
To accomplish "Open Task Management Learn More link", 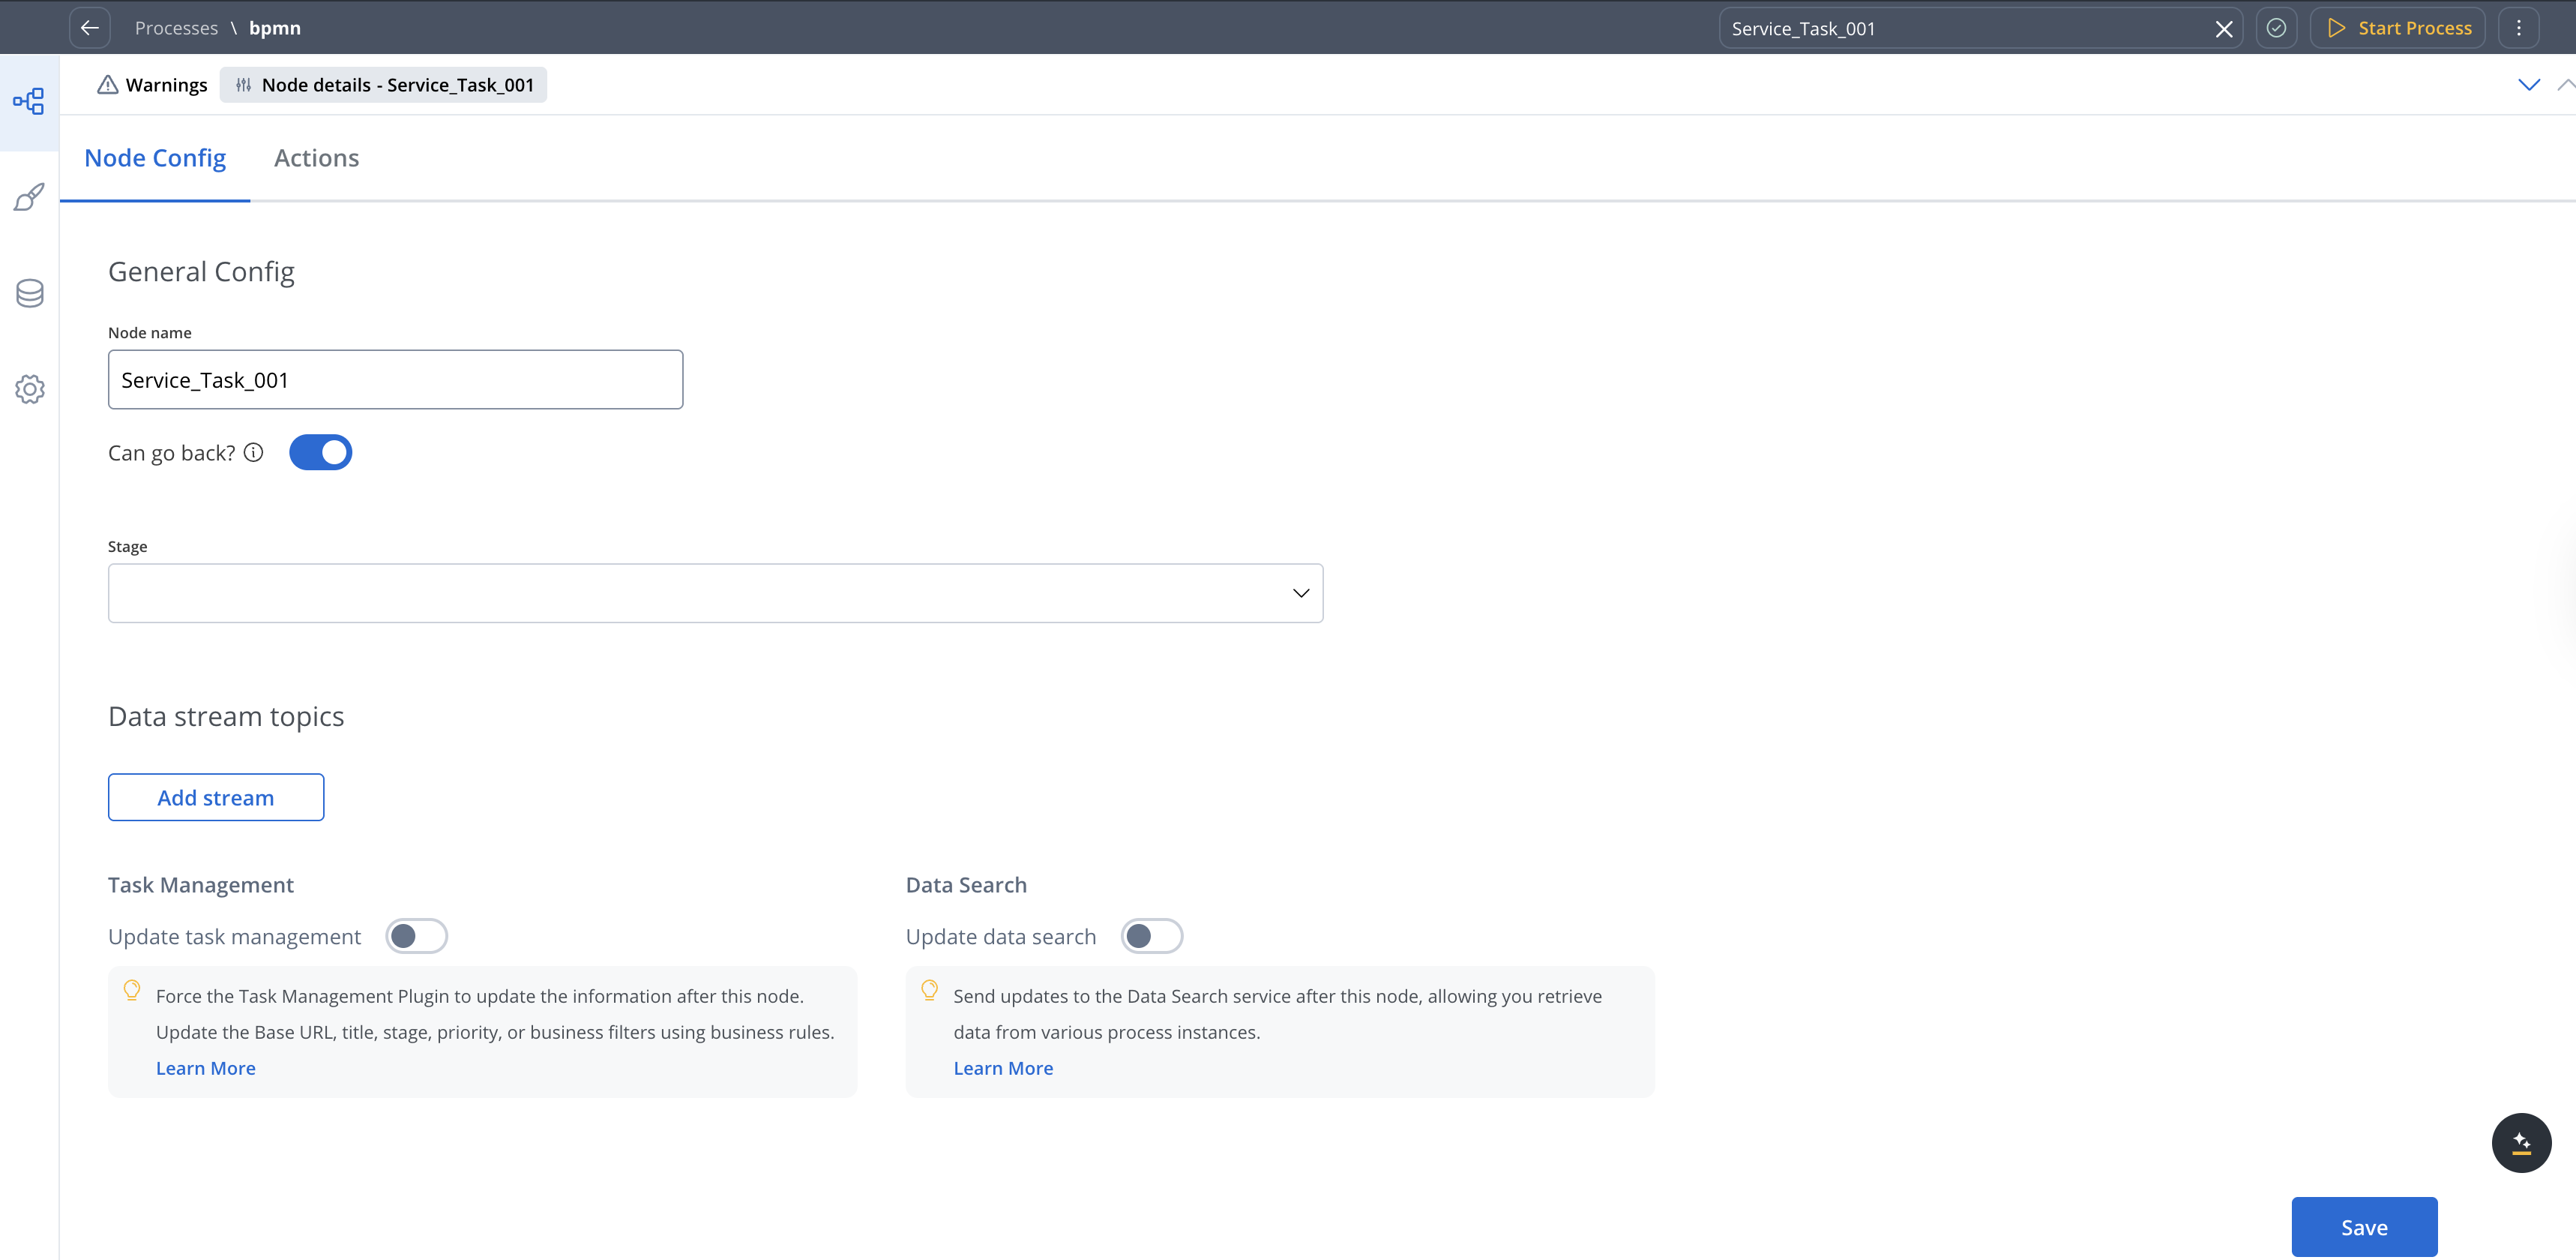I will [x=205, y=1068].
